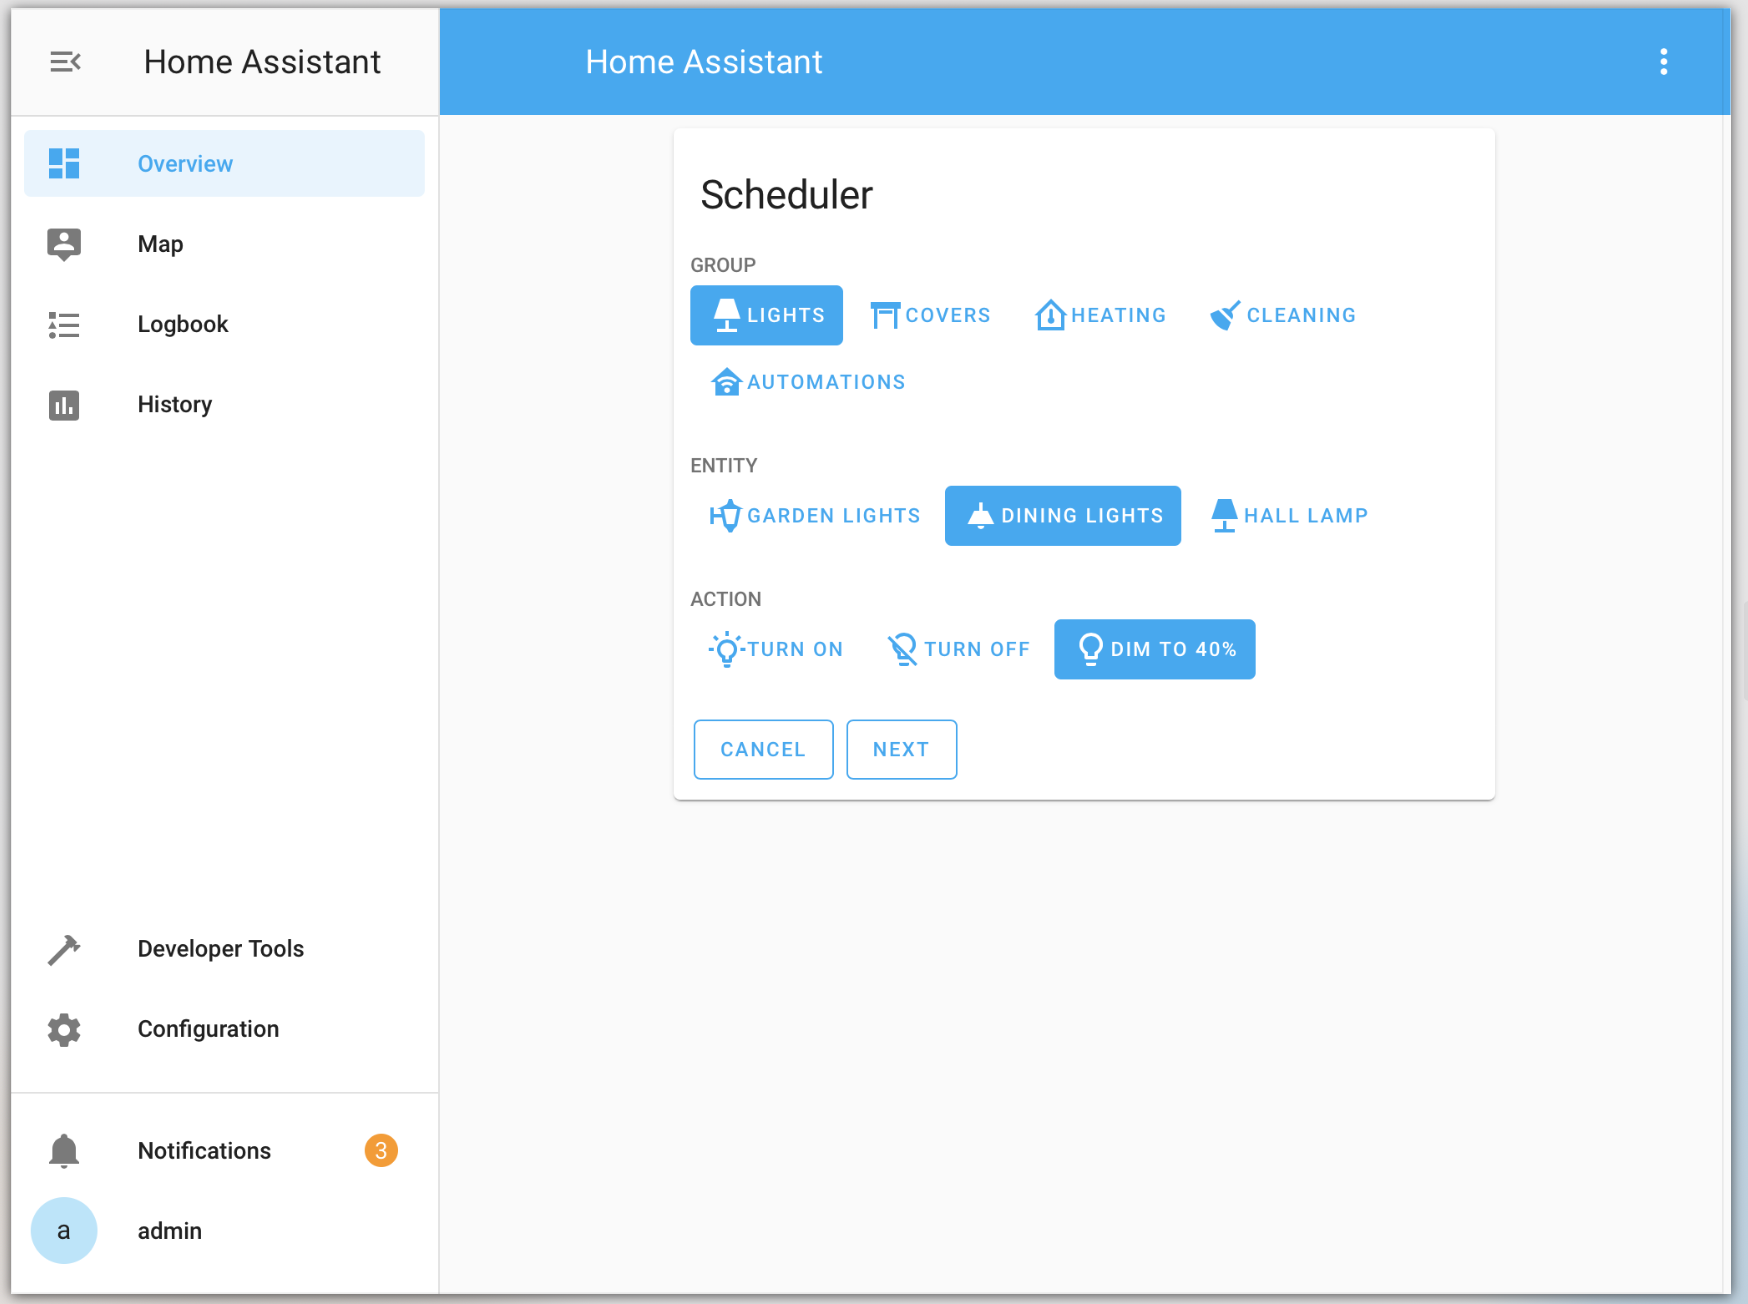Choose the Dining Lights entity
The image size is (1748, 1304).
(1063, 516)
